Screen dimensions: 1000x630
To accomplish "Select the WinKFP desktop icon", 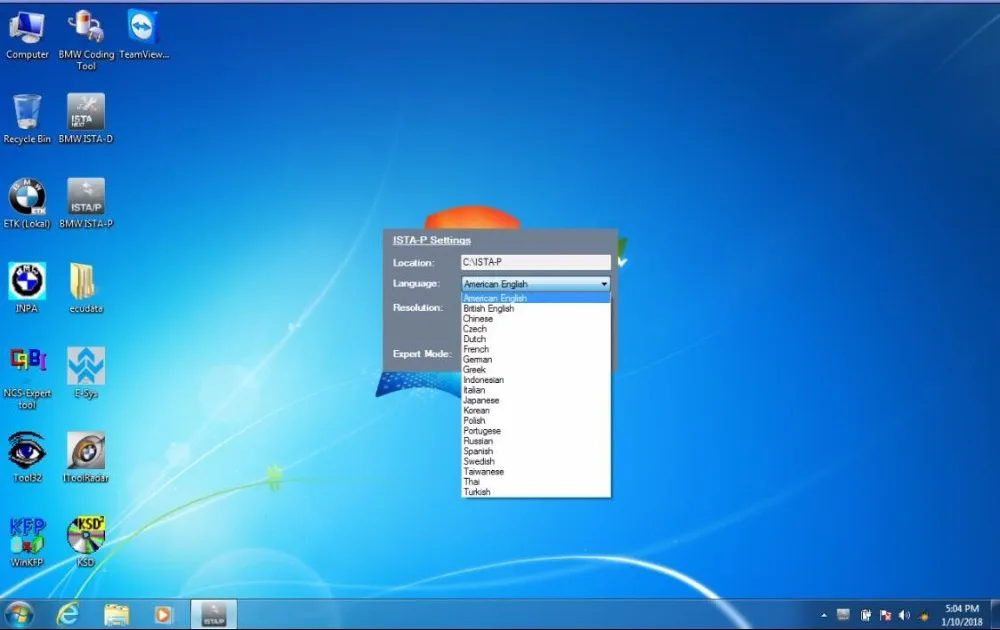I will coord(27,542).
